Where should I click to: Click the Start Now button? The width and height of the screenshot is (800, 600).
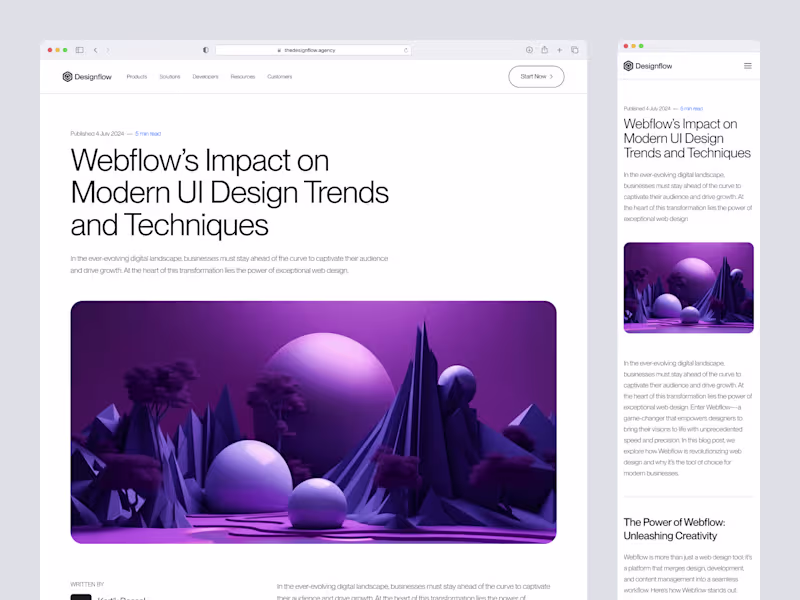[x=536, y=77]
